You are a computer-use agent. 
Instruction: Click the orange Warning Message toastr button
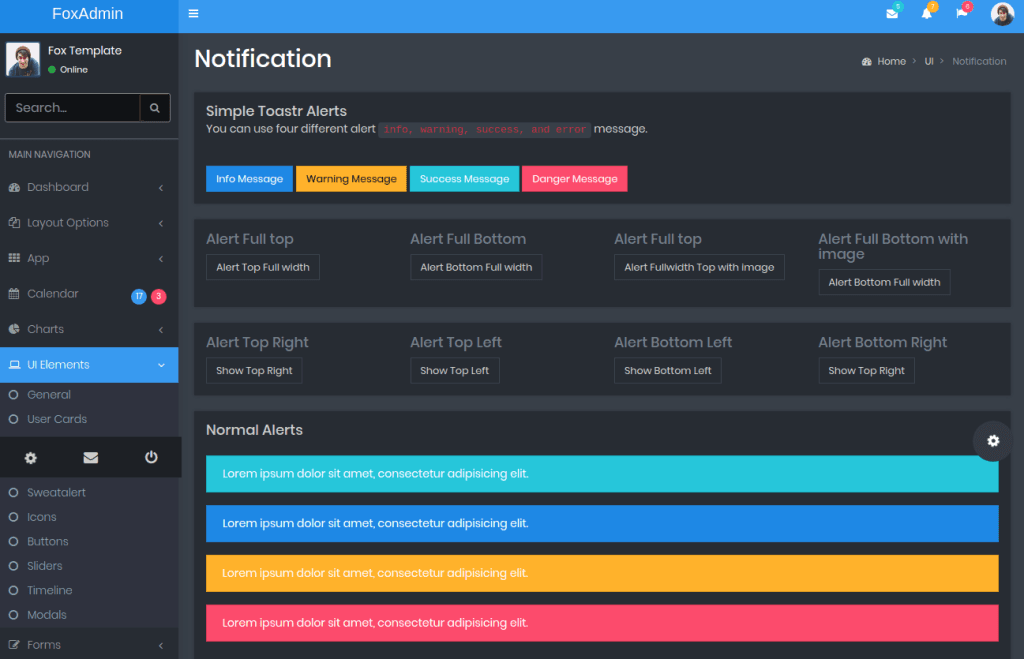pos(350,177)
